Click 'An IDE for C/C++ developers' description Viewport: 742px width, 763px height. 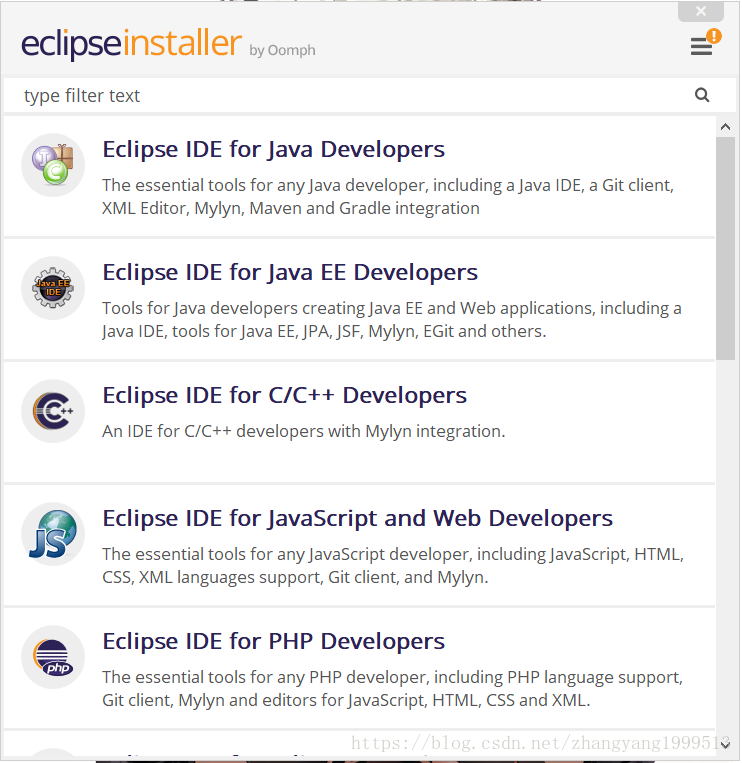pos(304,431)
